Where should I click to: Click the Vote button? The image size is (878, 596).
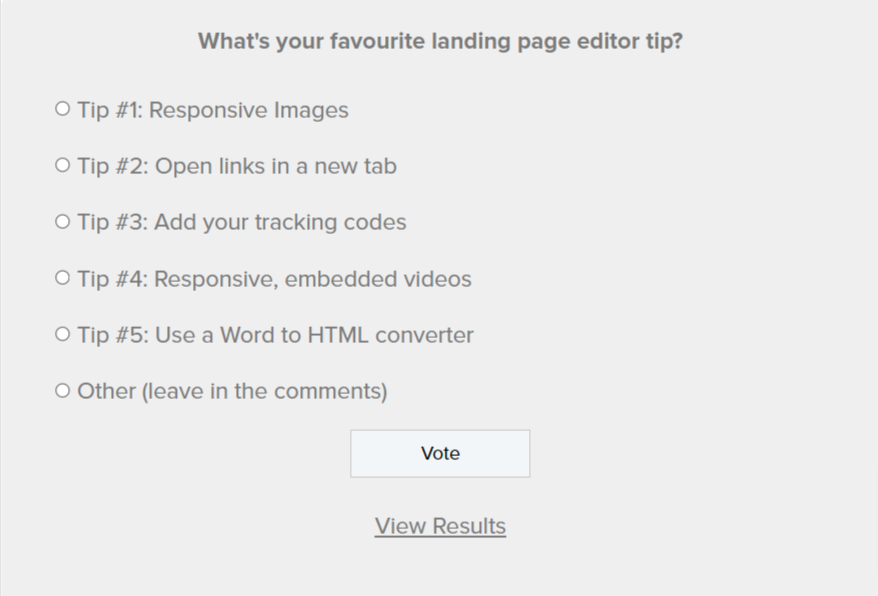click(x=440, y=454)
